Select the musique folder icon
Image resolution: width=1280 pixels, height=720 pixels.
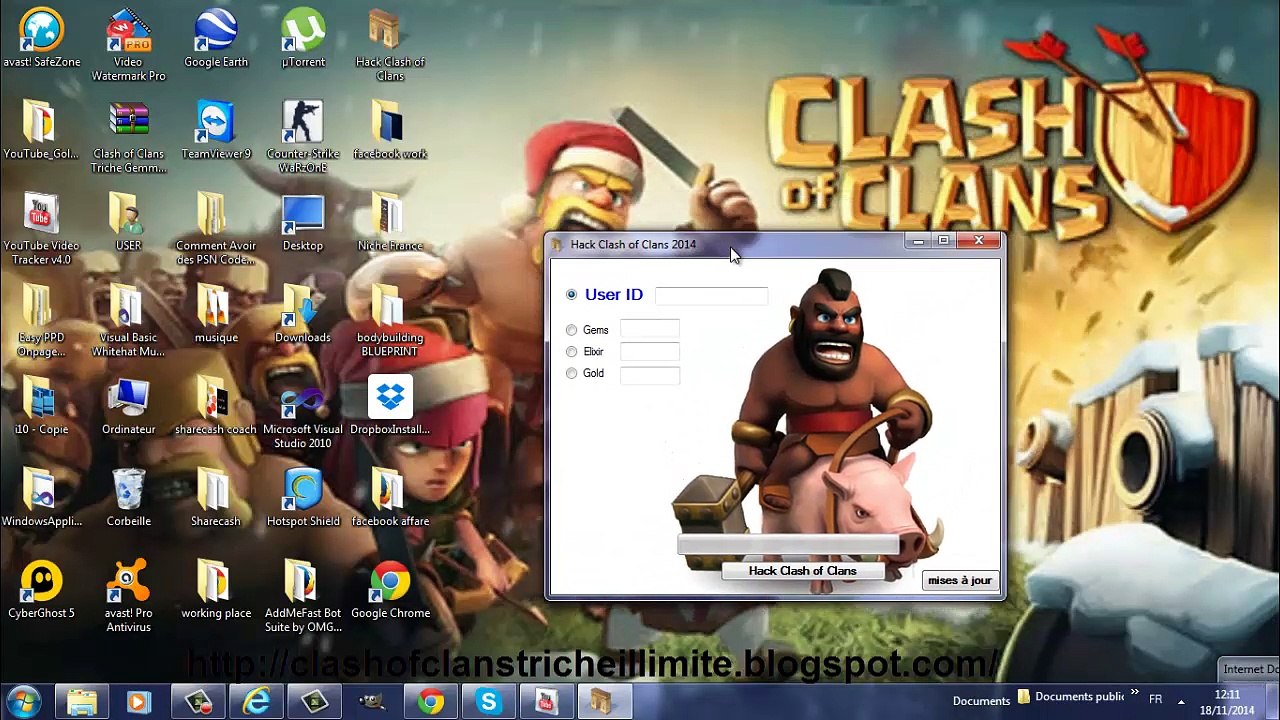pos(215,315)
